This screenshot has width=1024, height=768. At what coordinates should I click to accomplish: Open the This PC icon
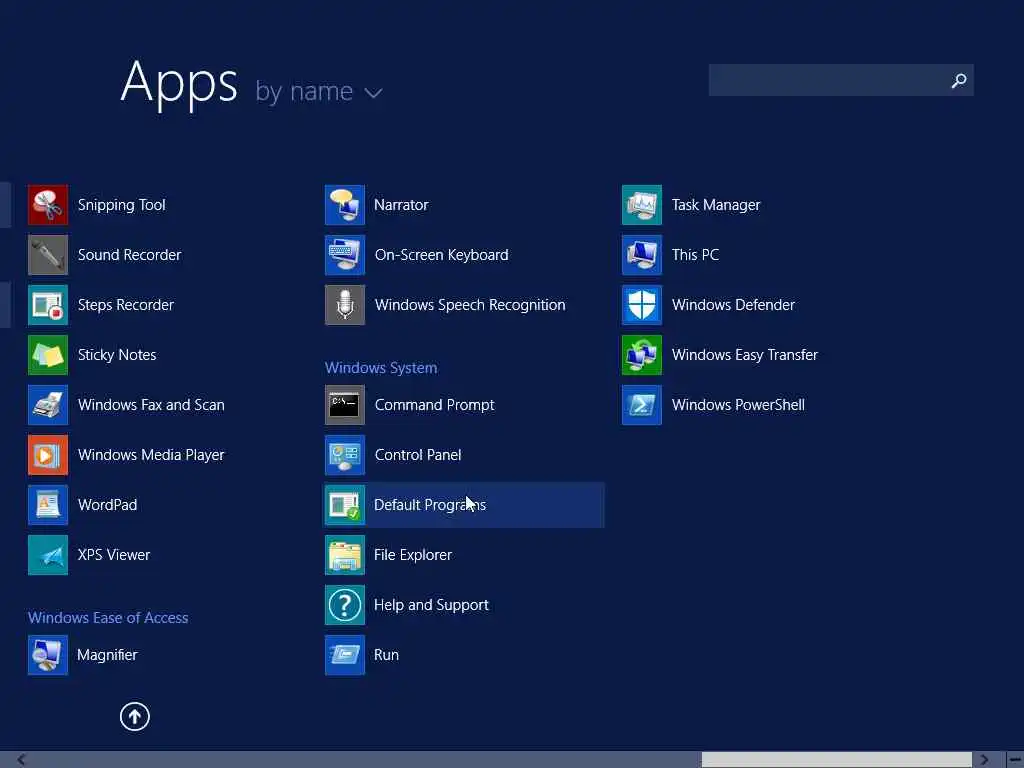(642, 255)
